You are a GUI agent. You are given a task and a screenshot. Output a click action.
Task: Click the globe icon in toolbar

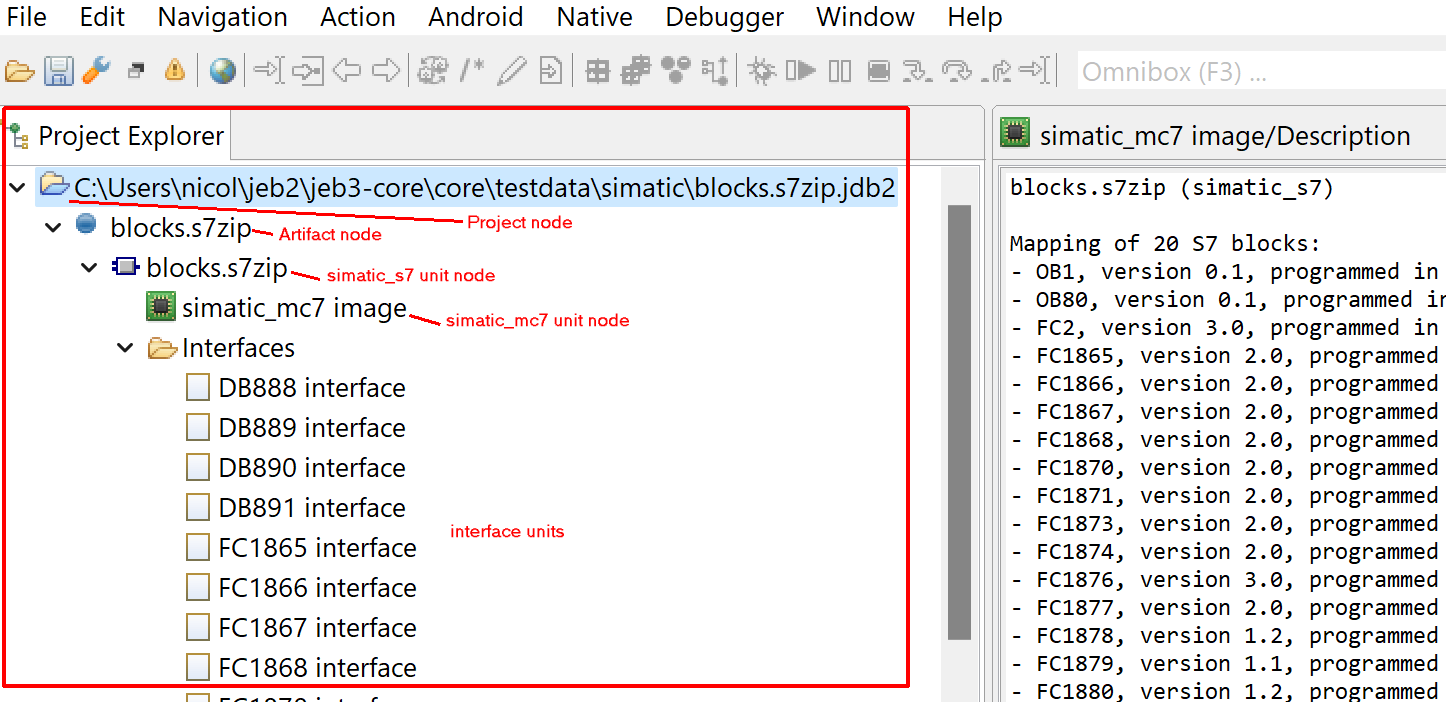pos(223,70)
